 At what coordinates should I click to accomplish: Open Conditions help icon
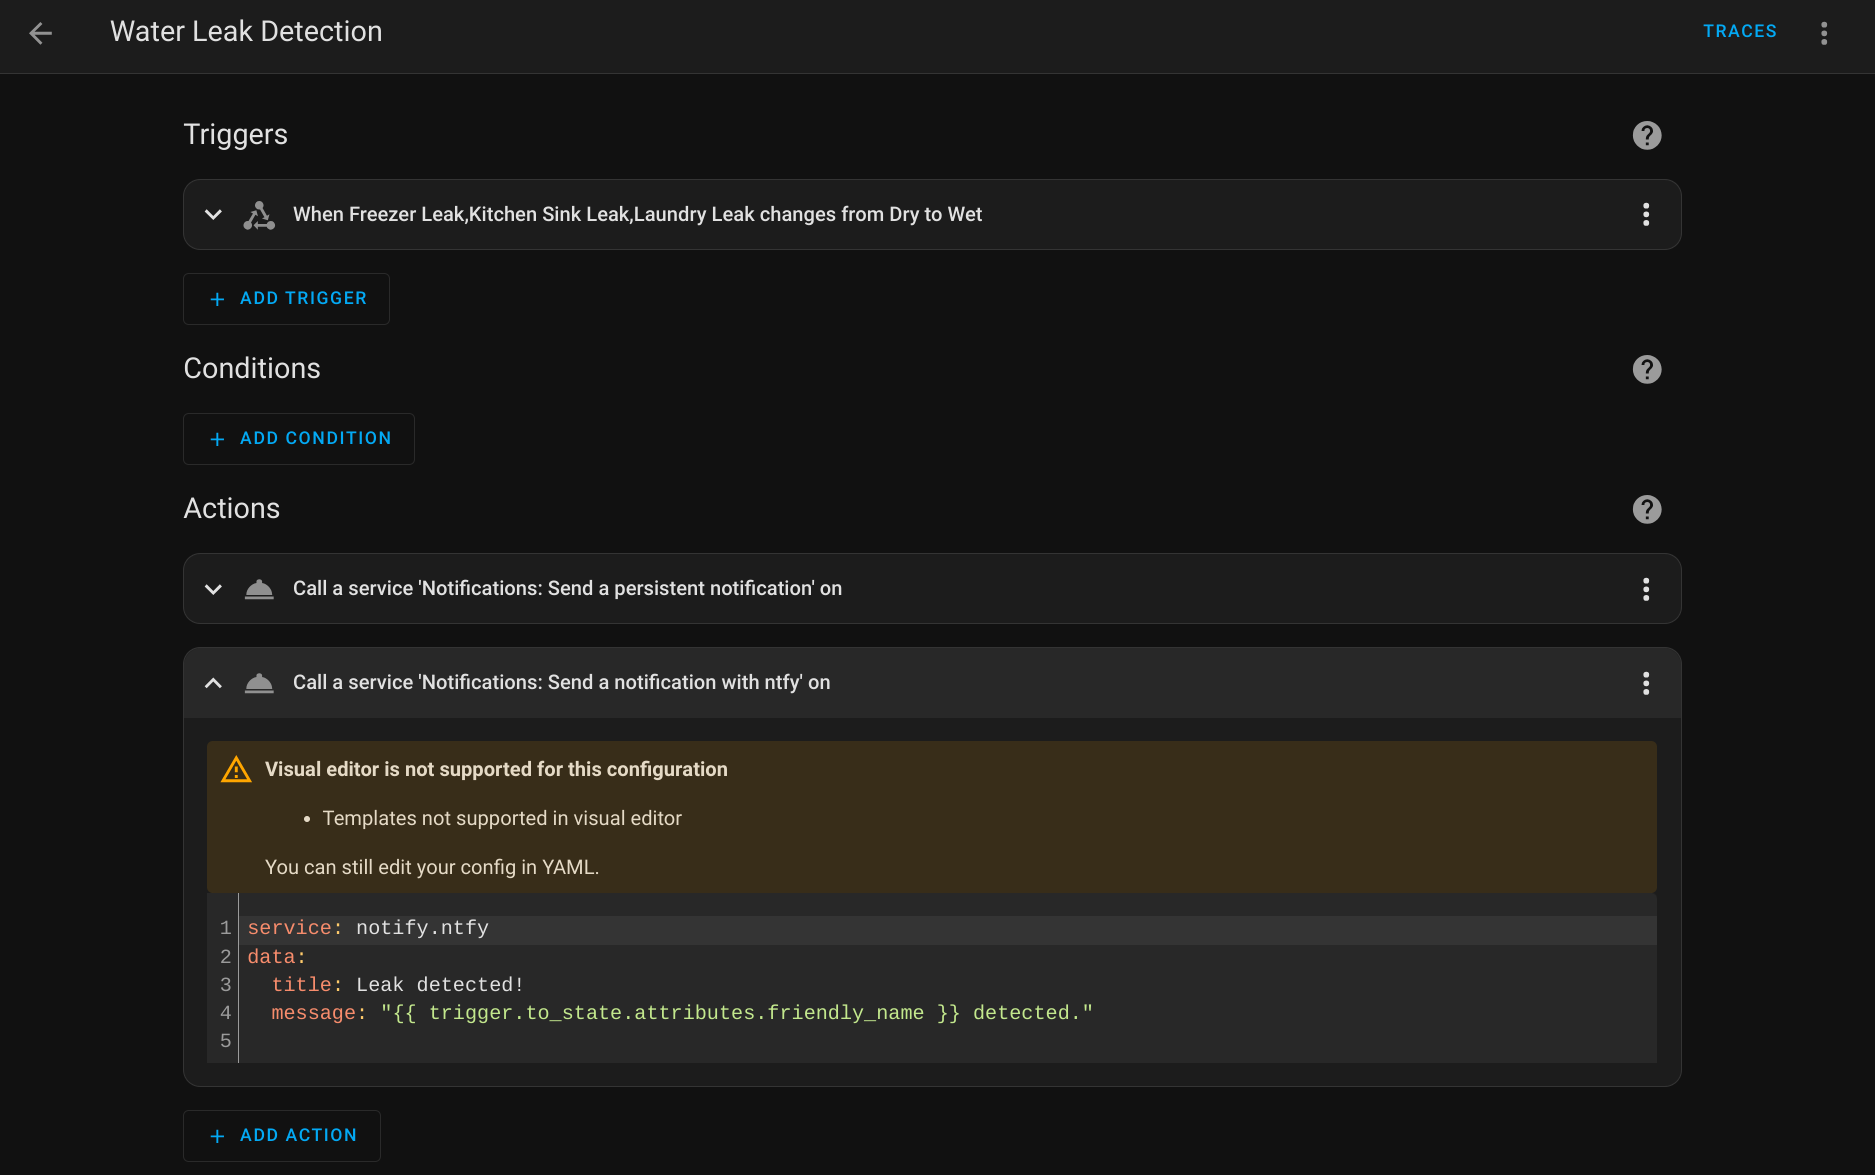pyautogui.click(x=1647, y=369)
